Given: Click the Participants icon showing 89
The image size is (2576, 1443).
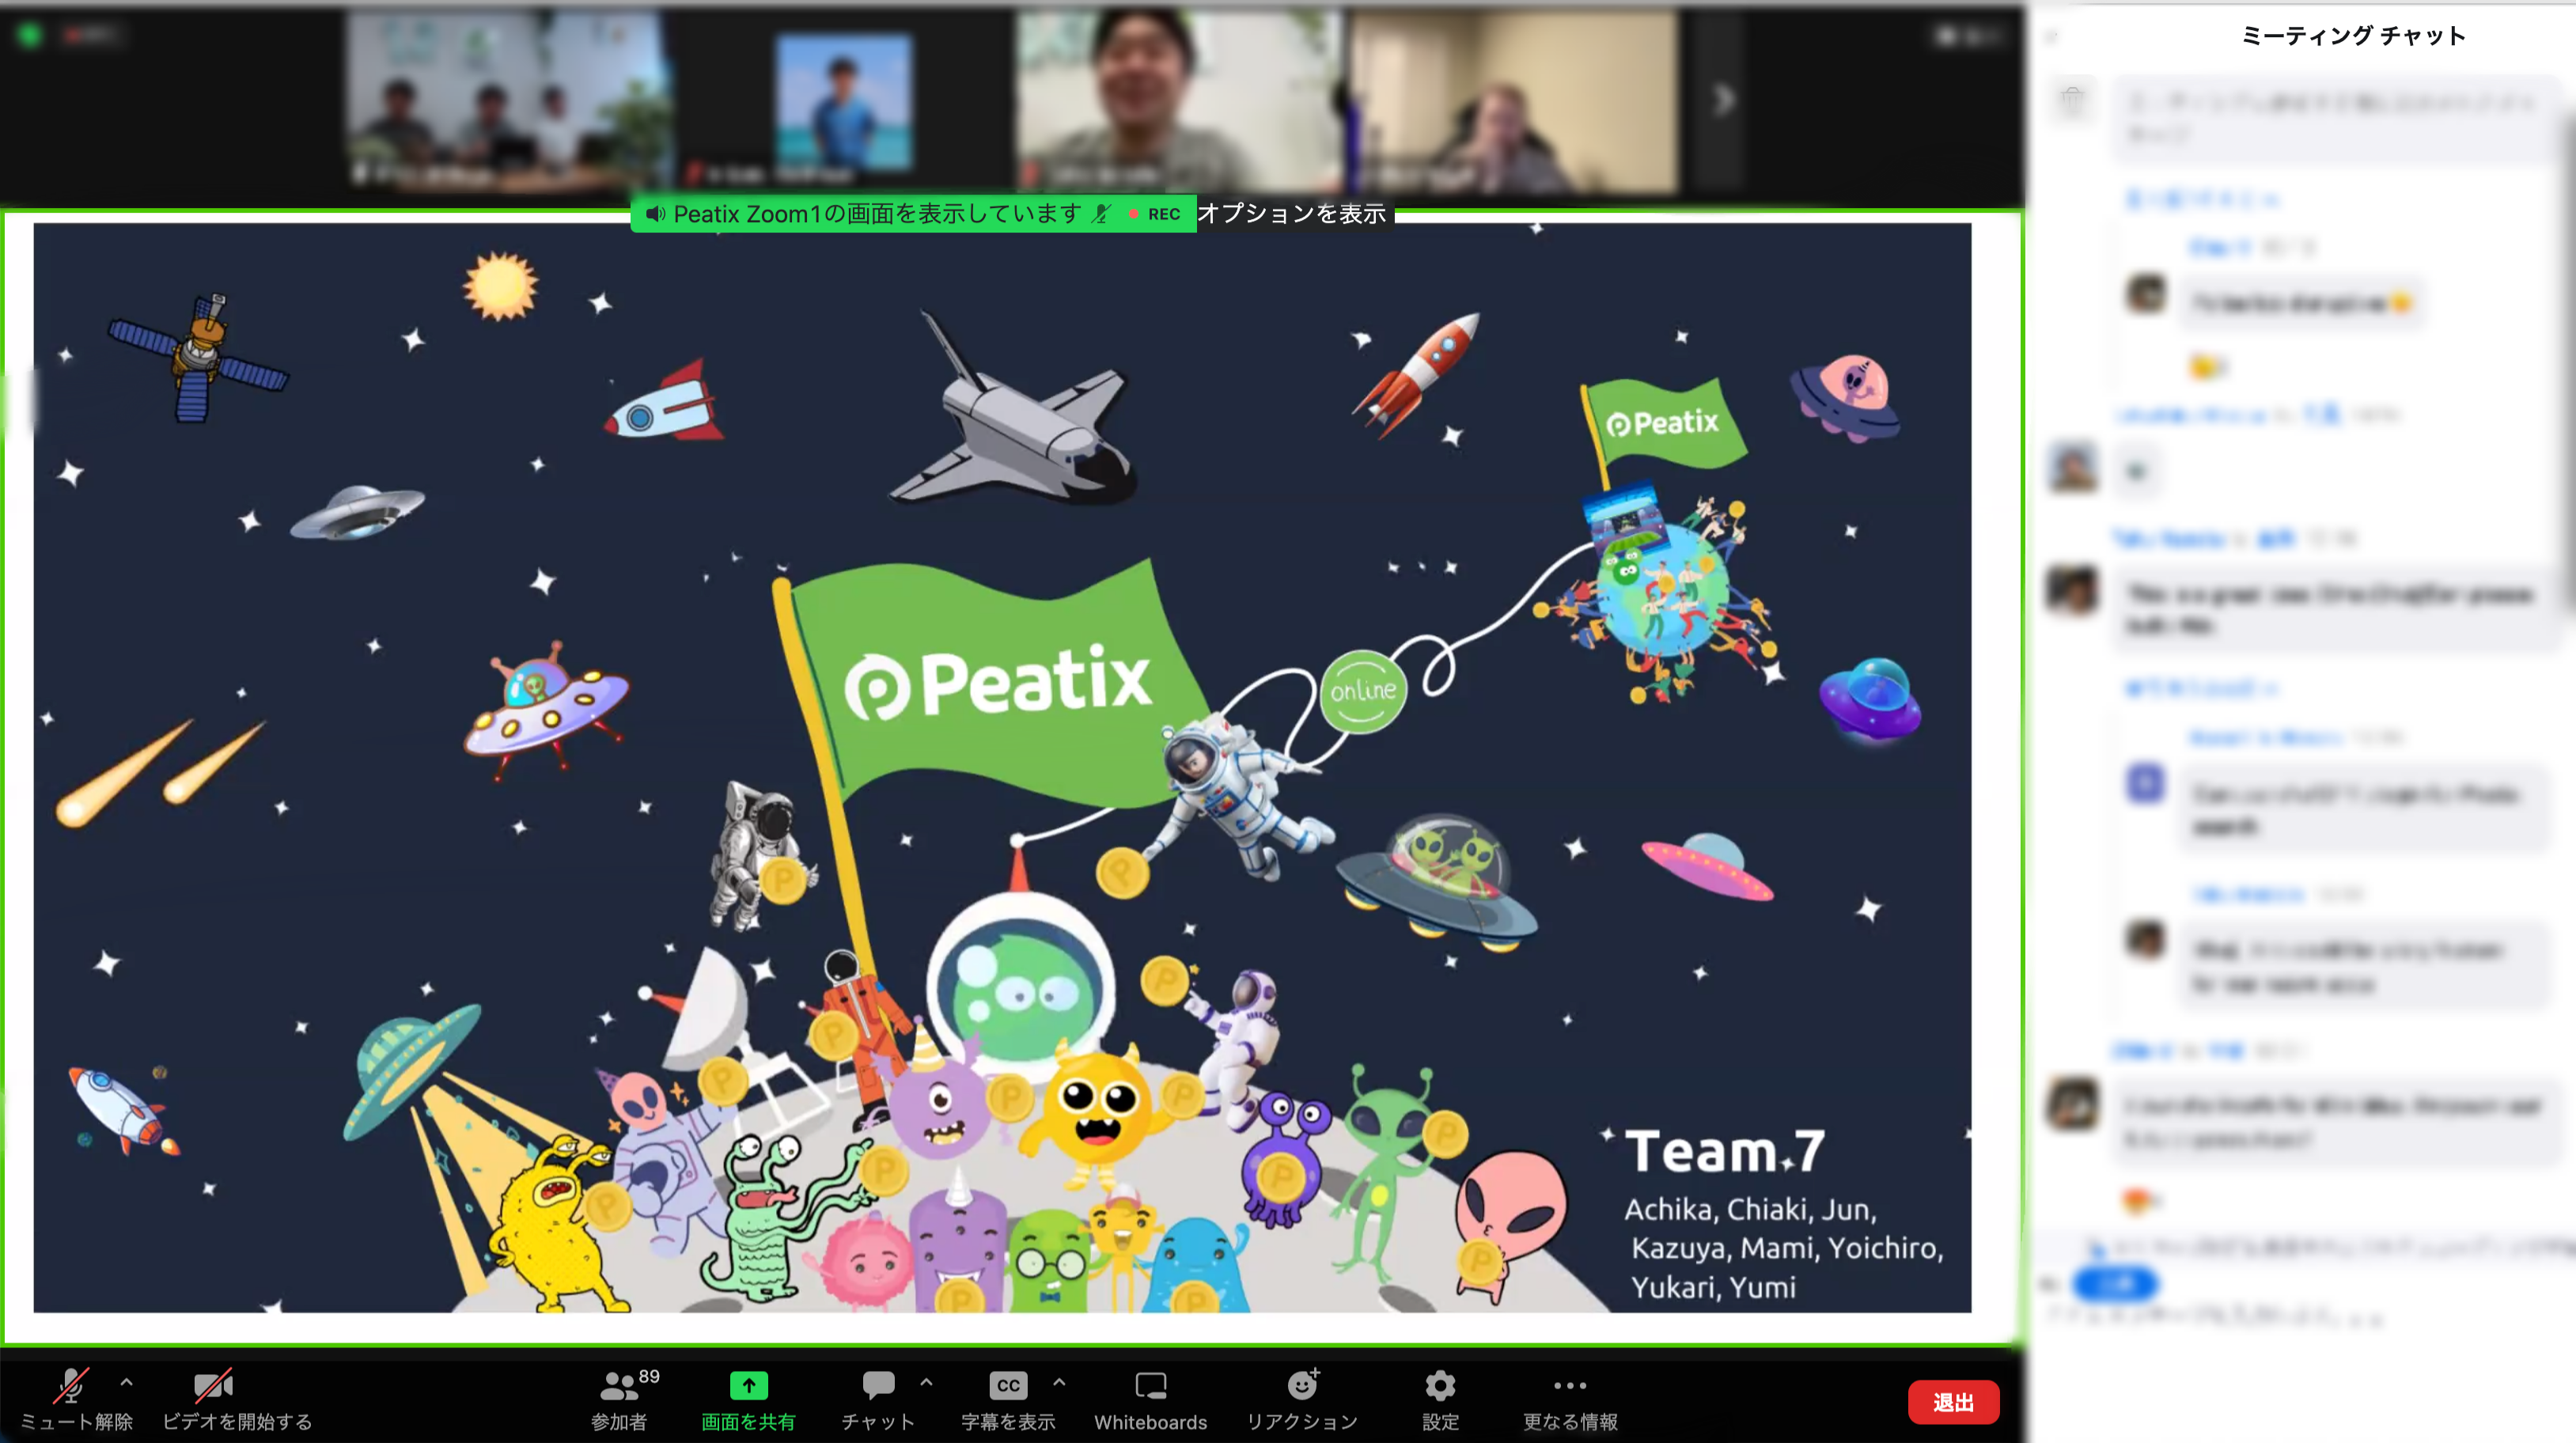Looking at the screenshot, I should tap(619, 1386).
